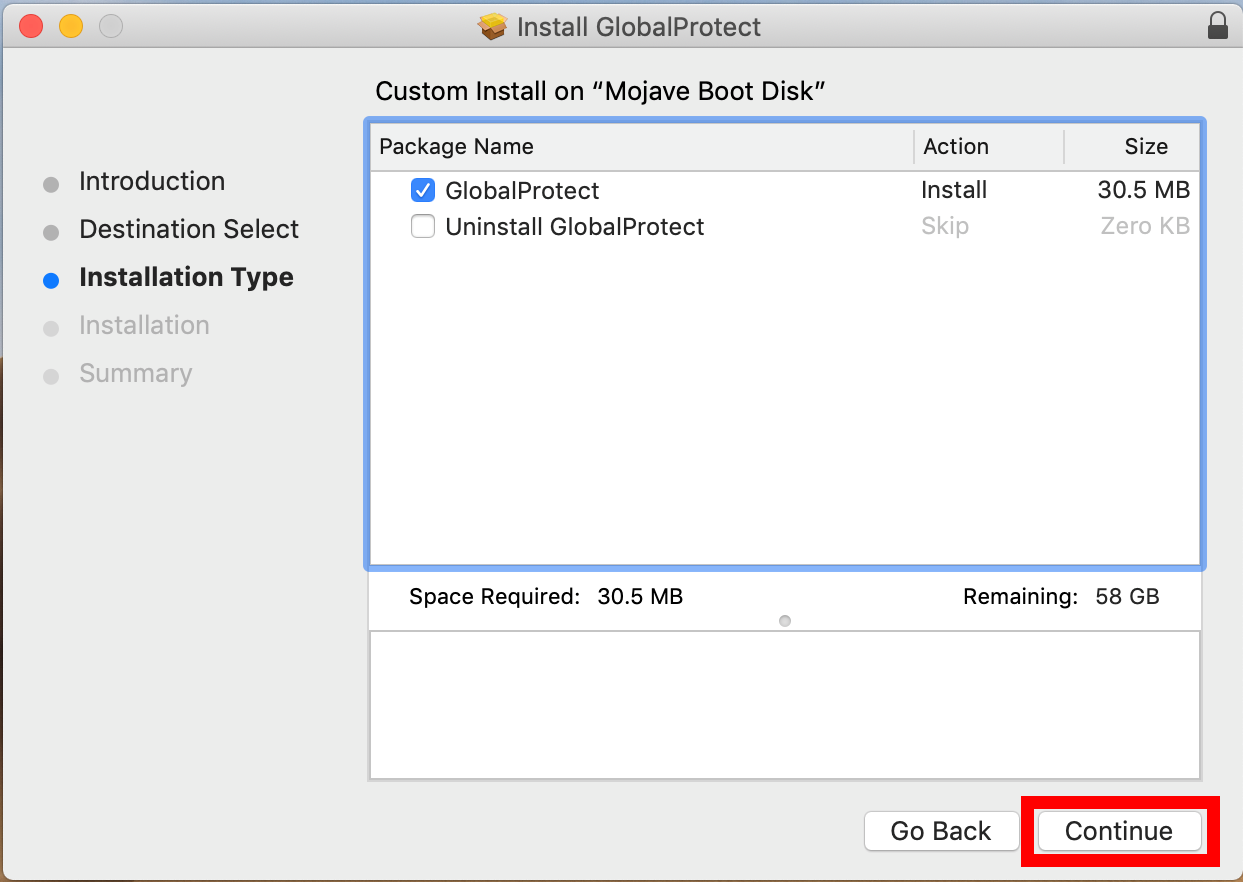Image resolution: width=1243 pixels, height=882 pixels.
Task: Check the Uninstall GlobalProtect checkbox
Action: coord(423,227)
